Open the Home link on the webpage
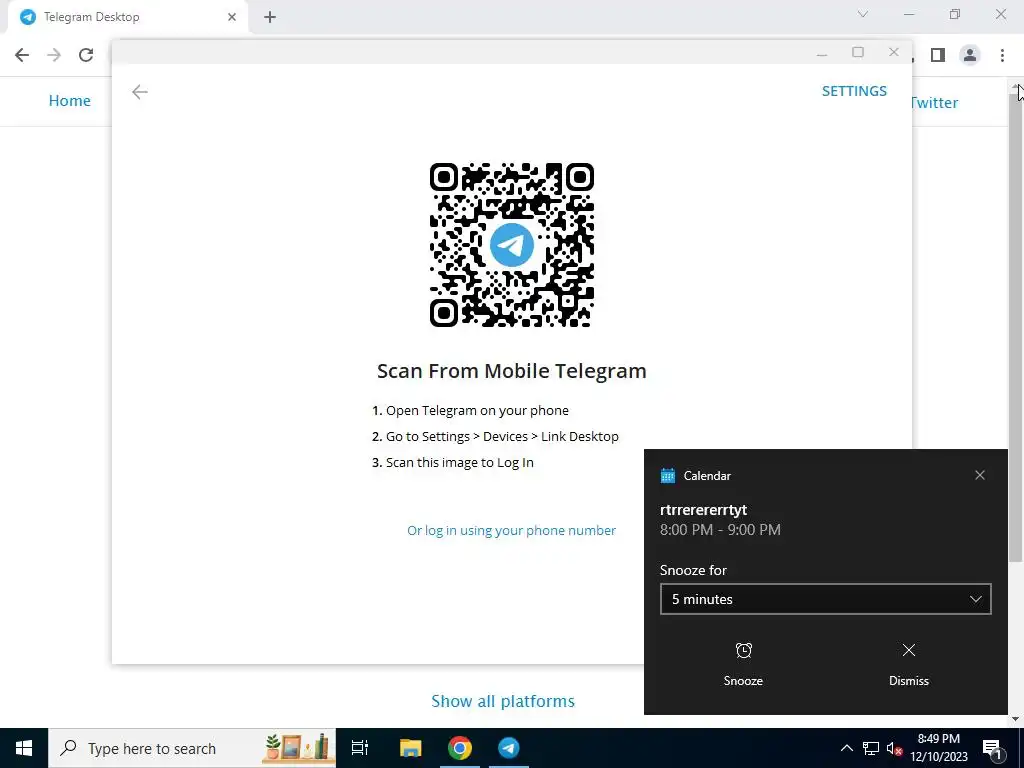Image resolution: width=1024 pixels, height=768 pixels. pos(69,101)
